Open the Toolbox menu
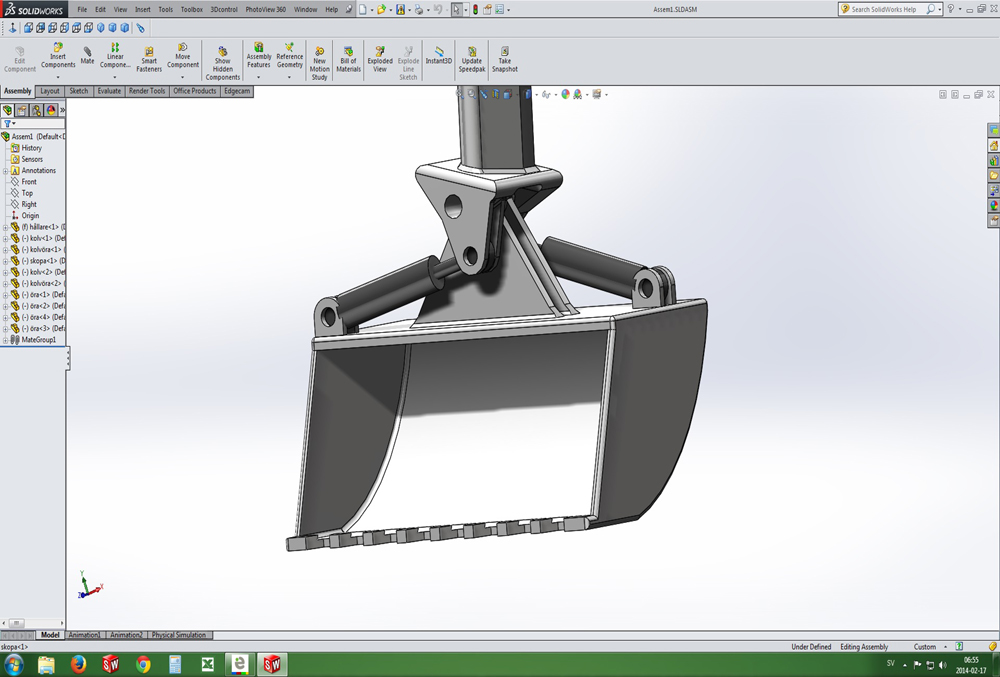 pyautogui.click(x=191, y=9)
